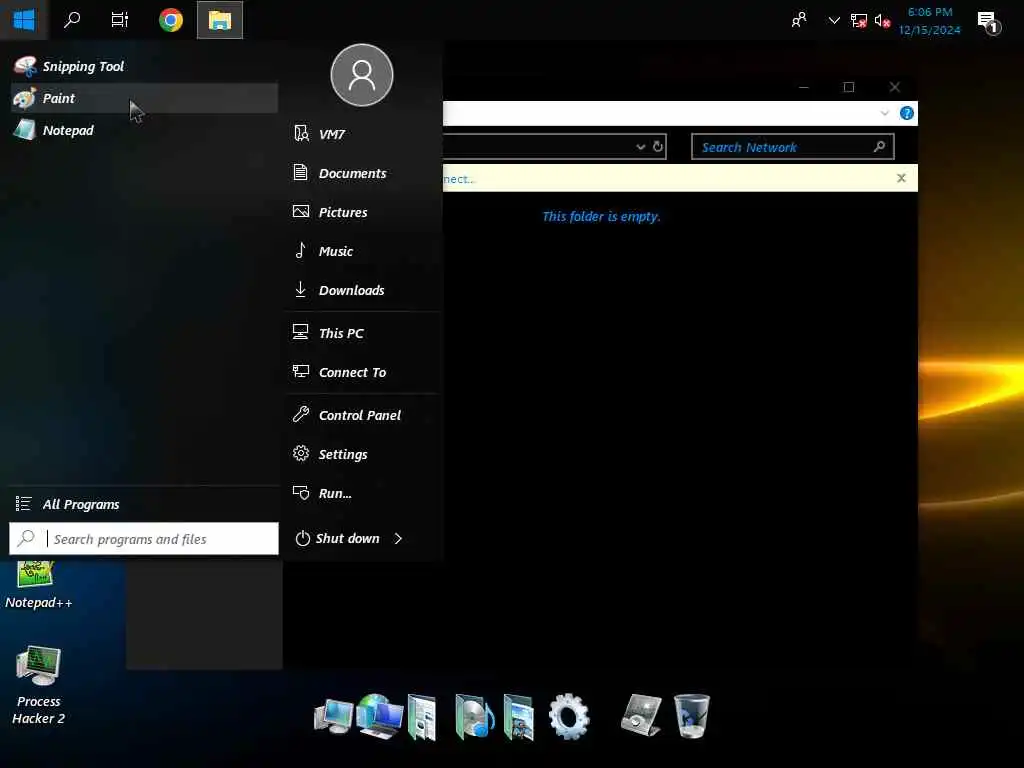Open Process Hacker 2 desktop icon
This screenshot has width=1024, height=768.
38,686
